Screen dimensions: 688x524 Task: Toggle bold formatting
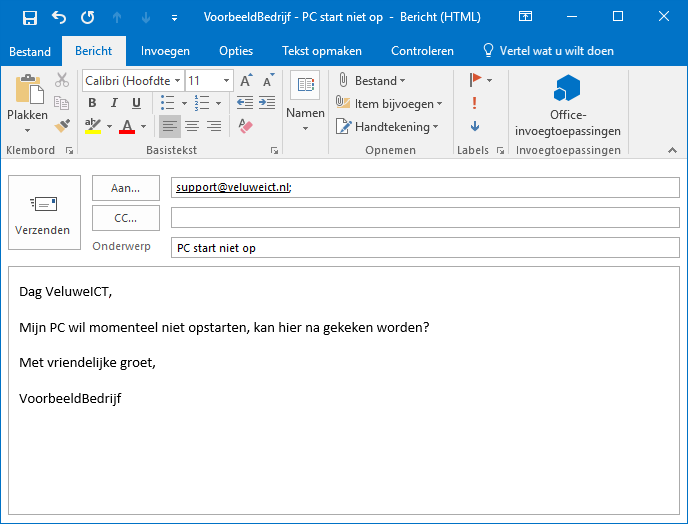(x=92, y=103)
